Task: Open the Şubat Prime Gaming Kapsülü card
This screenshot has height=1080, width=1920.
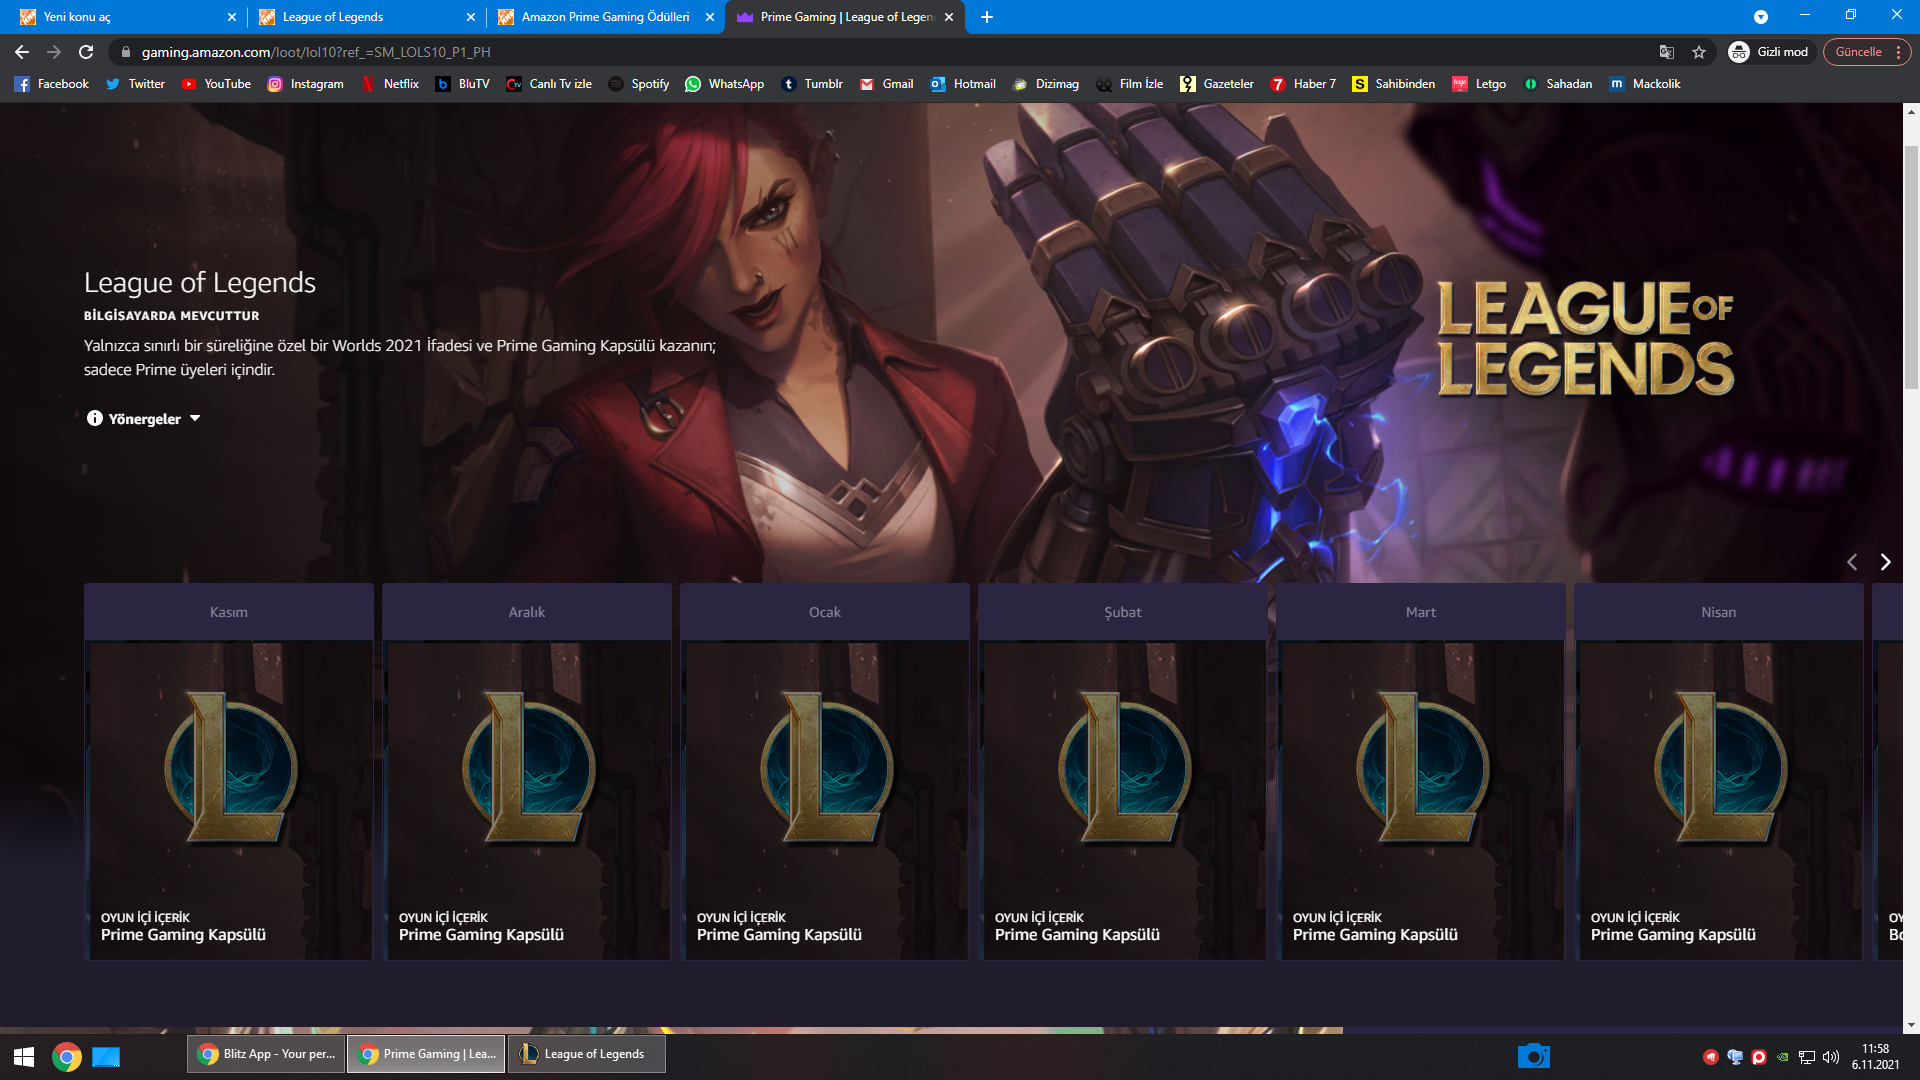Action: 1123,772
